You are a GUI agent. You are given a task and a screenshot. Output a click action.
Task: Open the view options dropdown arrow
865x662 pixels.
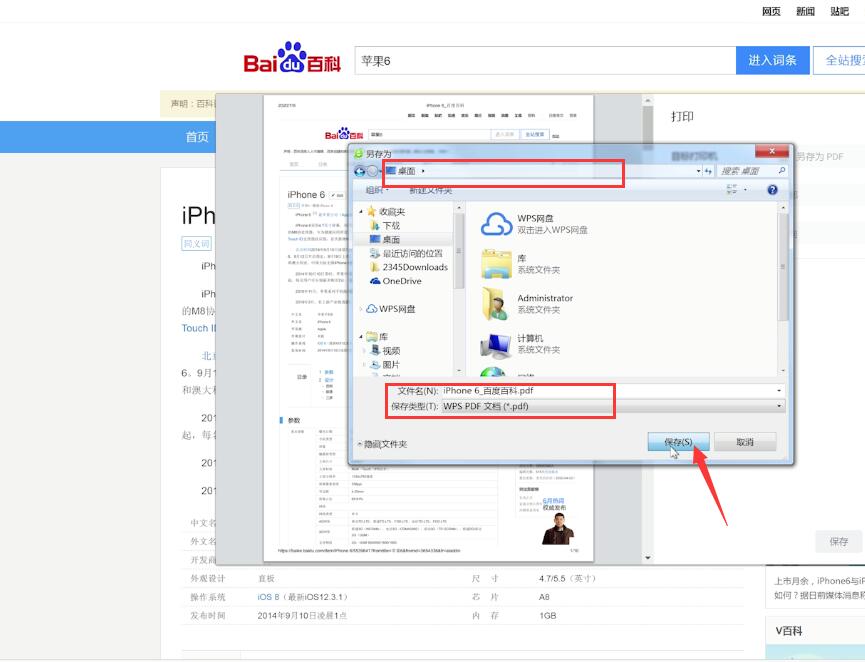tap(745, 190)
